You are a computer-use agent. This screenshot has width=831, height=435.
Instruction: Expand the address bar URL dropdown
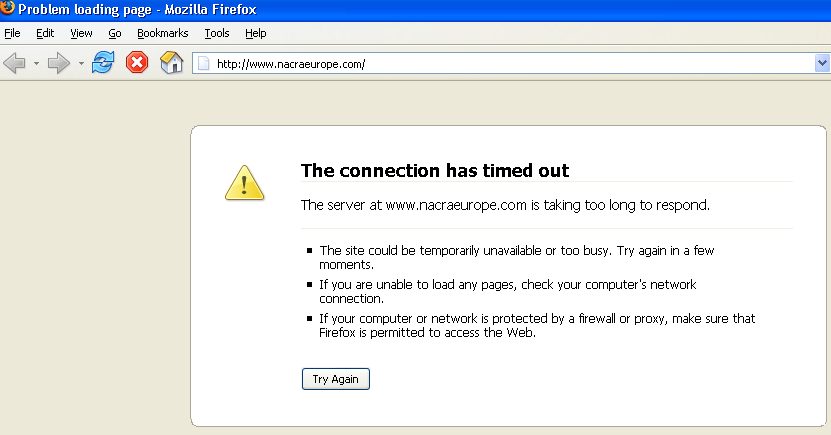pos(822,63)
